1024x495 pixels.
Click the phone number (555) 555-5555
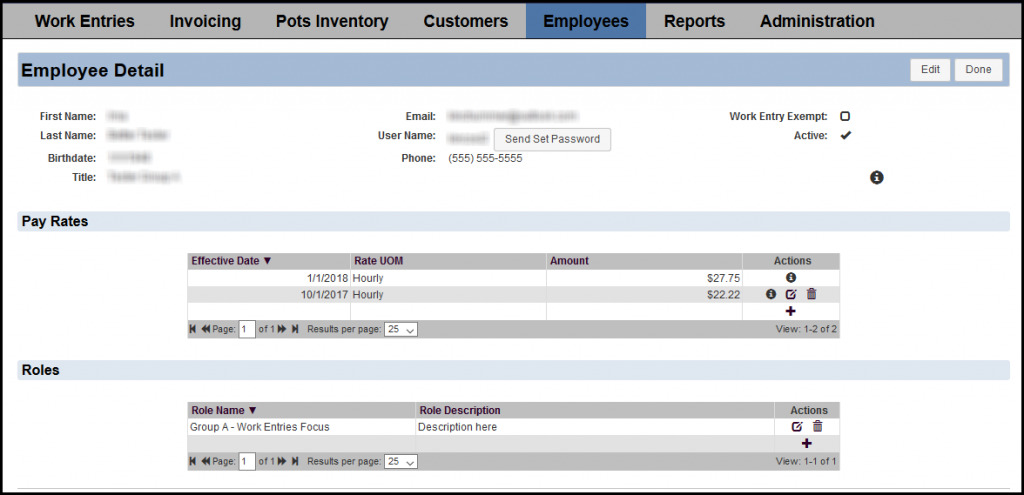pos(485,158)
